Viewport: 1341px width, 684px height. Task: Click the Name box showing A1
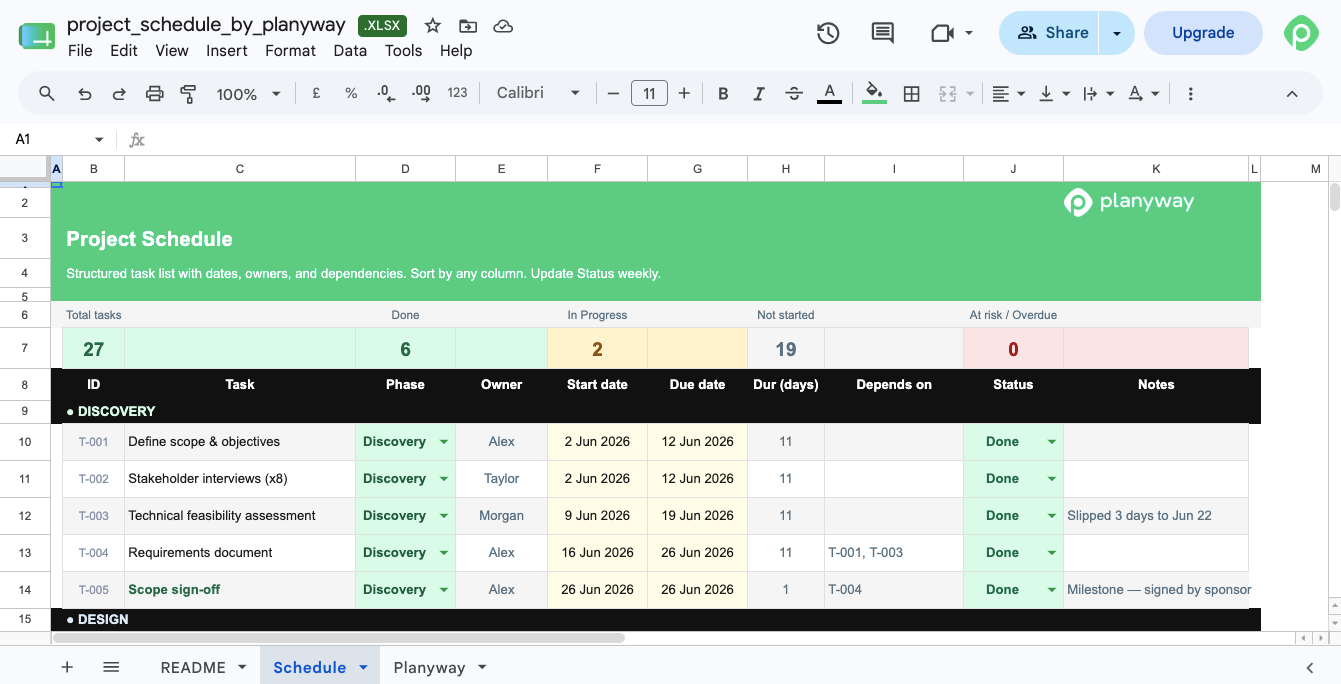click(59, 139)
